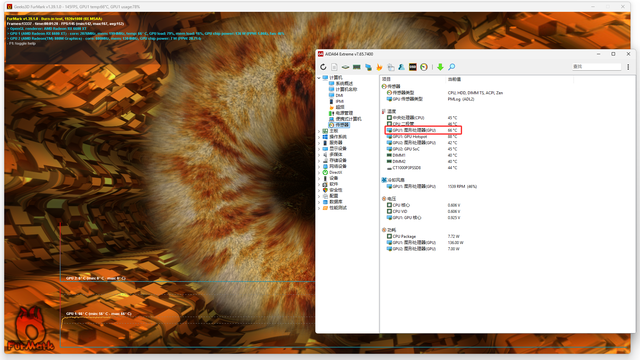Open the black OSD panel toolbar icon

tap(413, 67)
